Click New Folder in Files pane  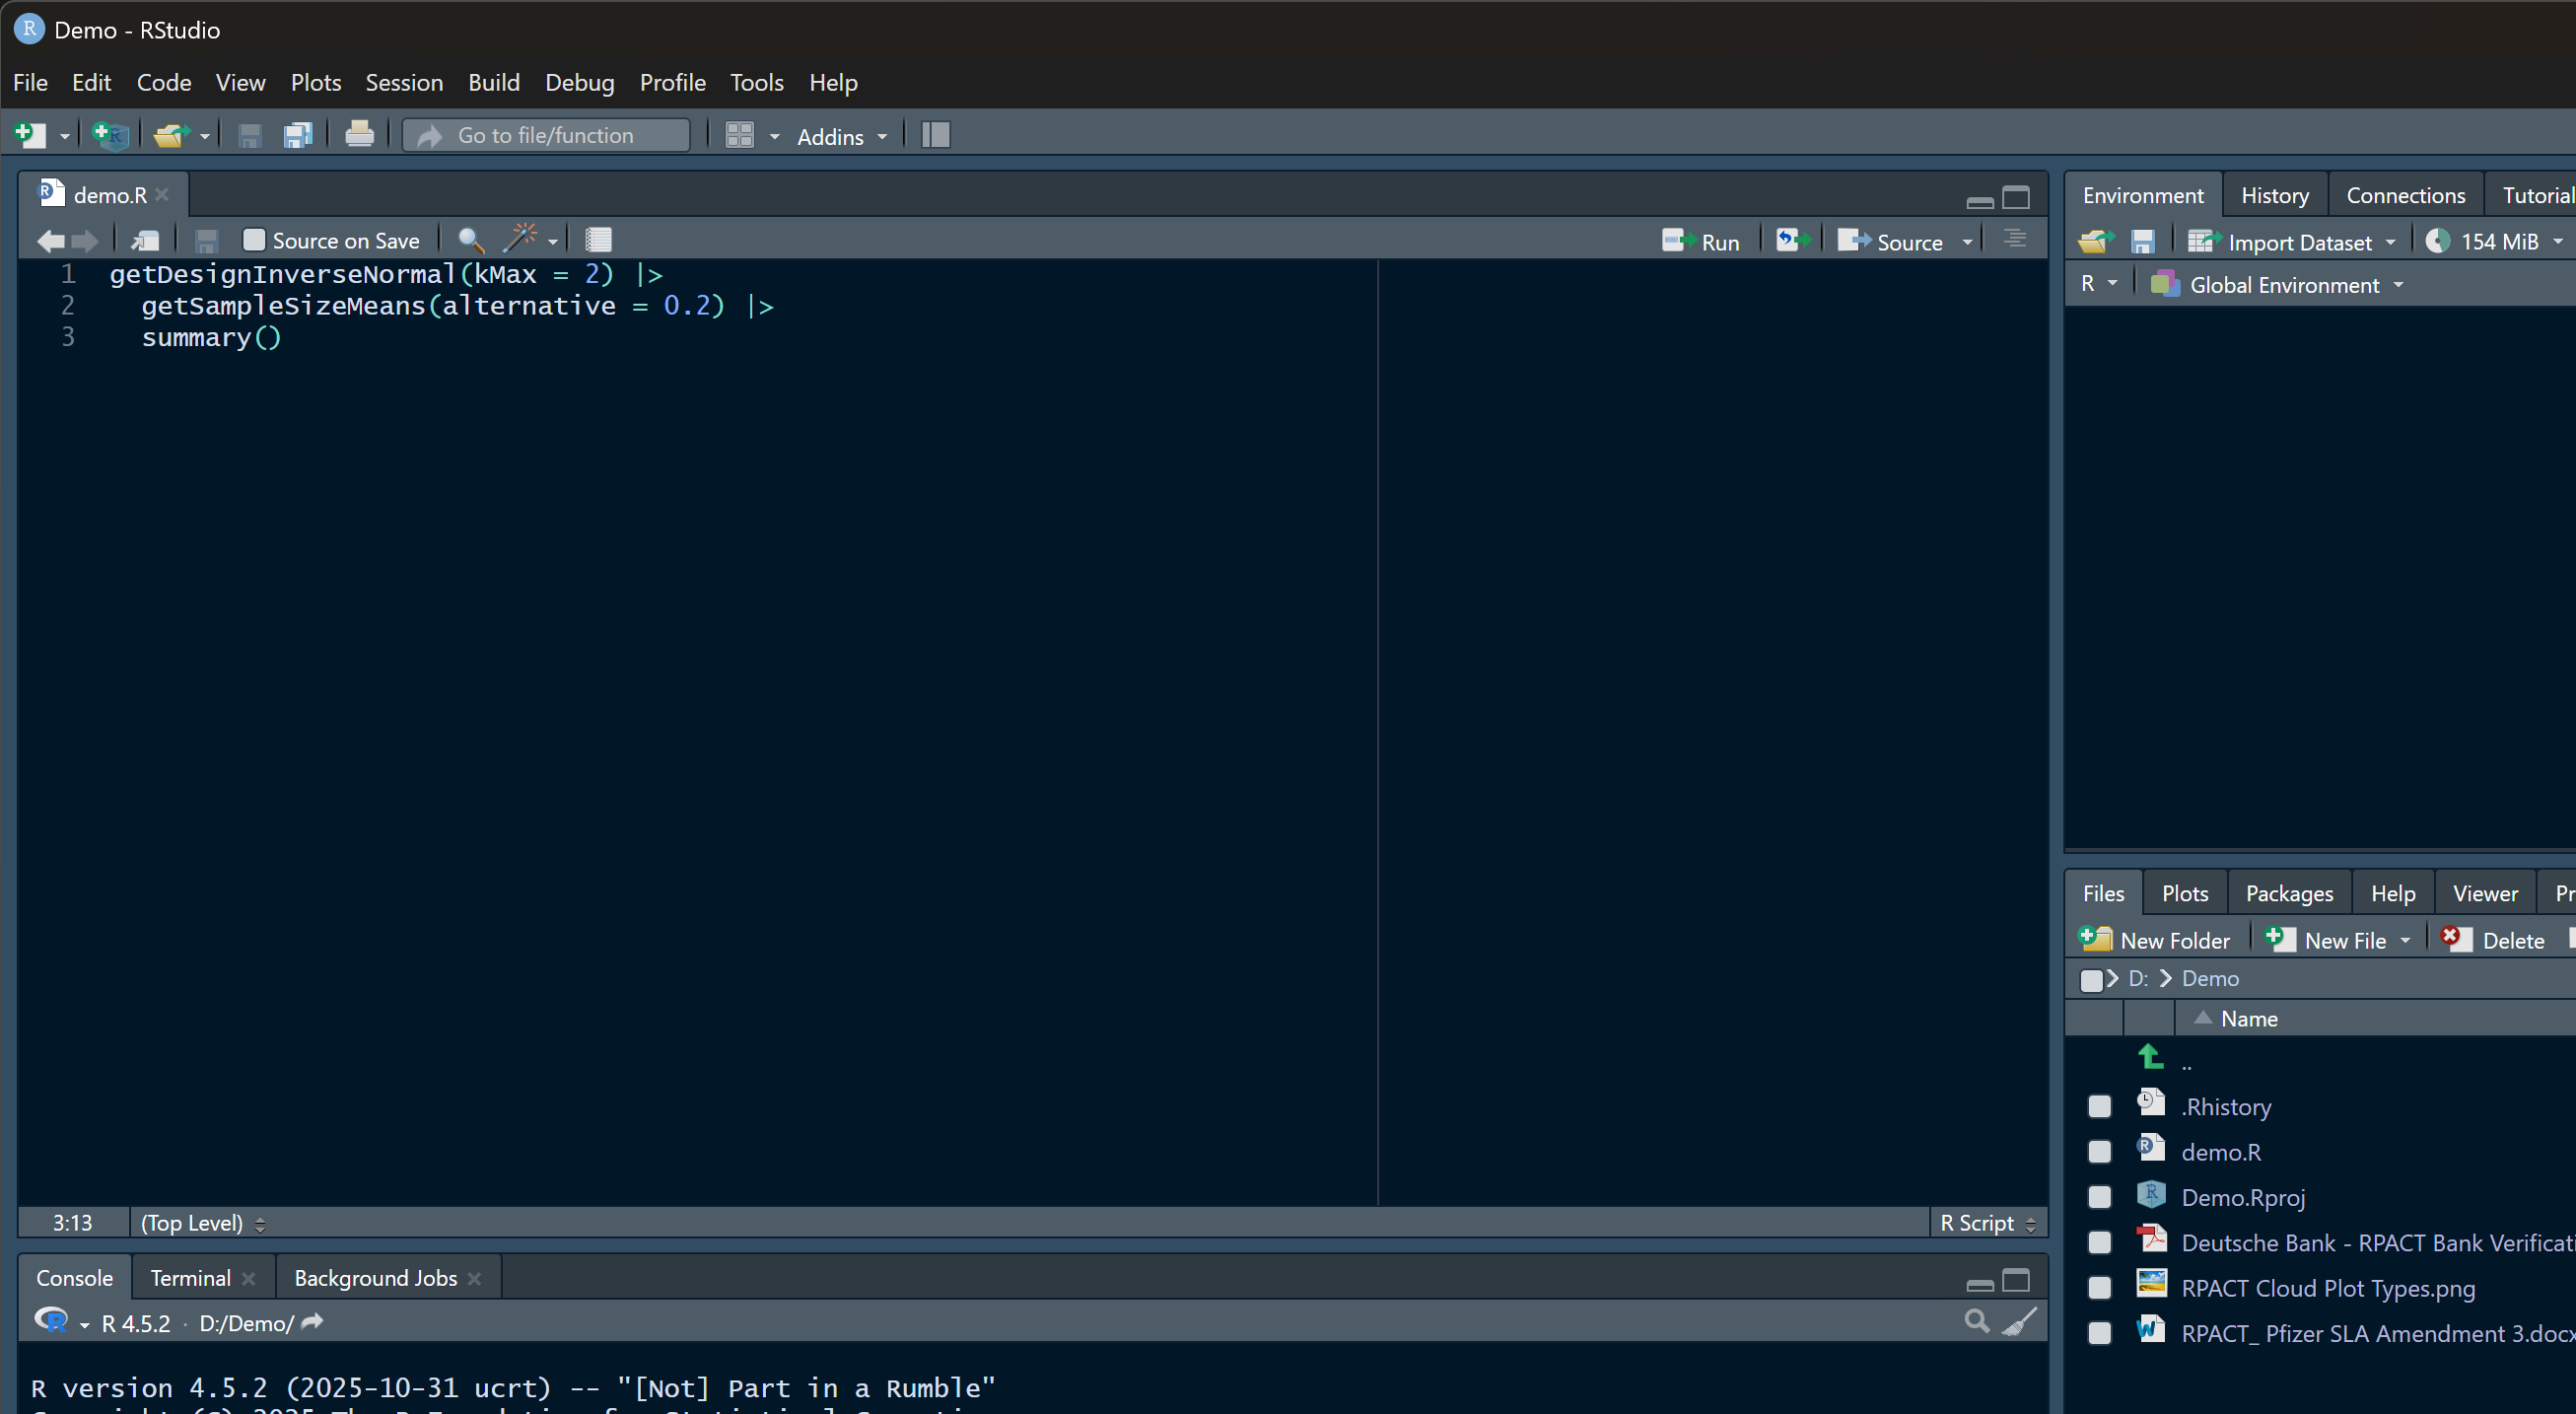pyautogui.click(x=2154, y=940)
